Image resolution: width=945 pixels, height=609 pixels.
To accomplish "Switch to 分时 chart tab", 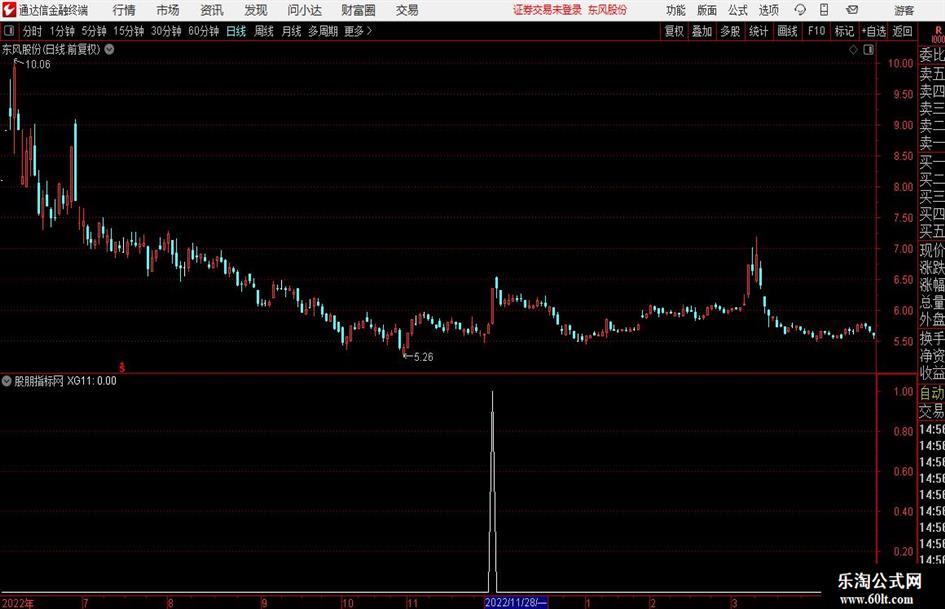I will pyautogui.click(x=33, y=31).
